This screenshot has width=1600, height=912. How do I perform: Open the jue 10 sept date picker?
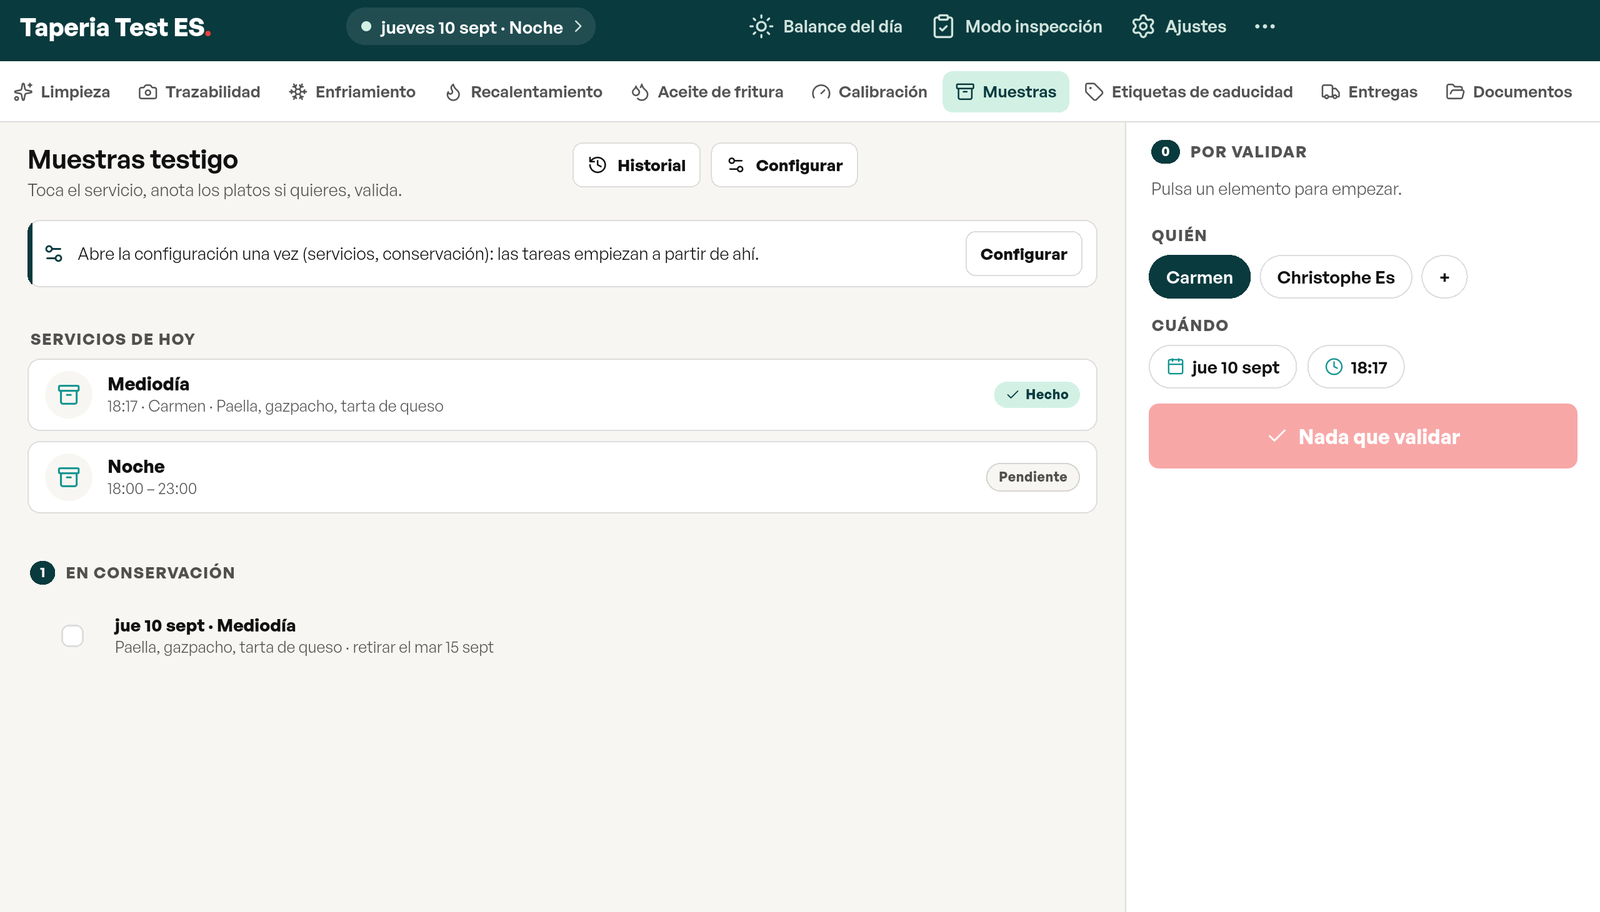click(x=1223, y=367)
